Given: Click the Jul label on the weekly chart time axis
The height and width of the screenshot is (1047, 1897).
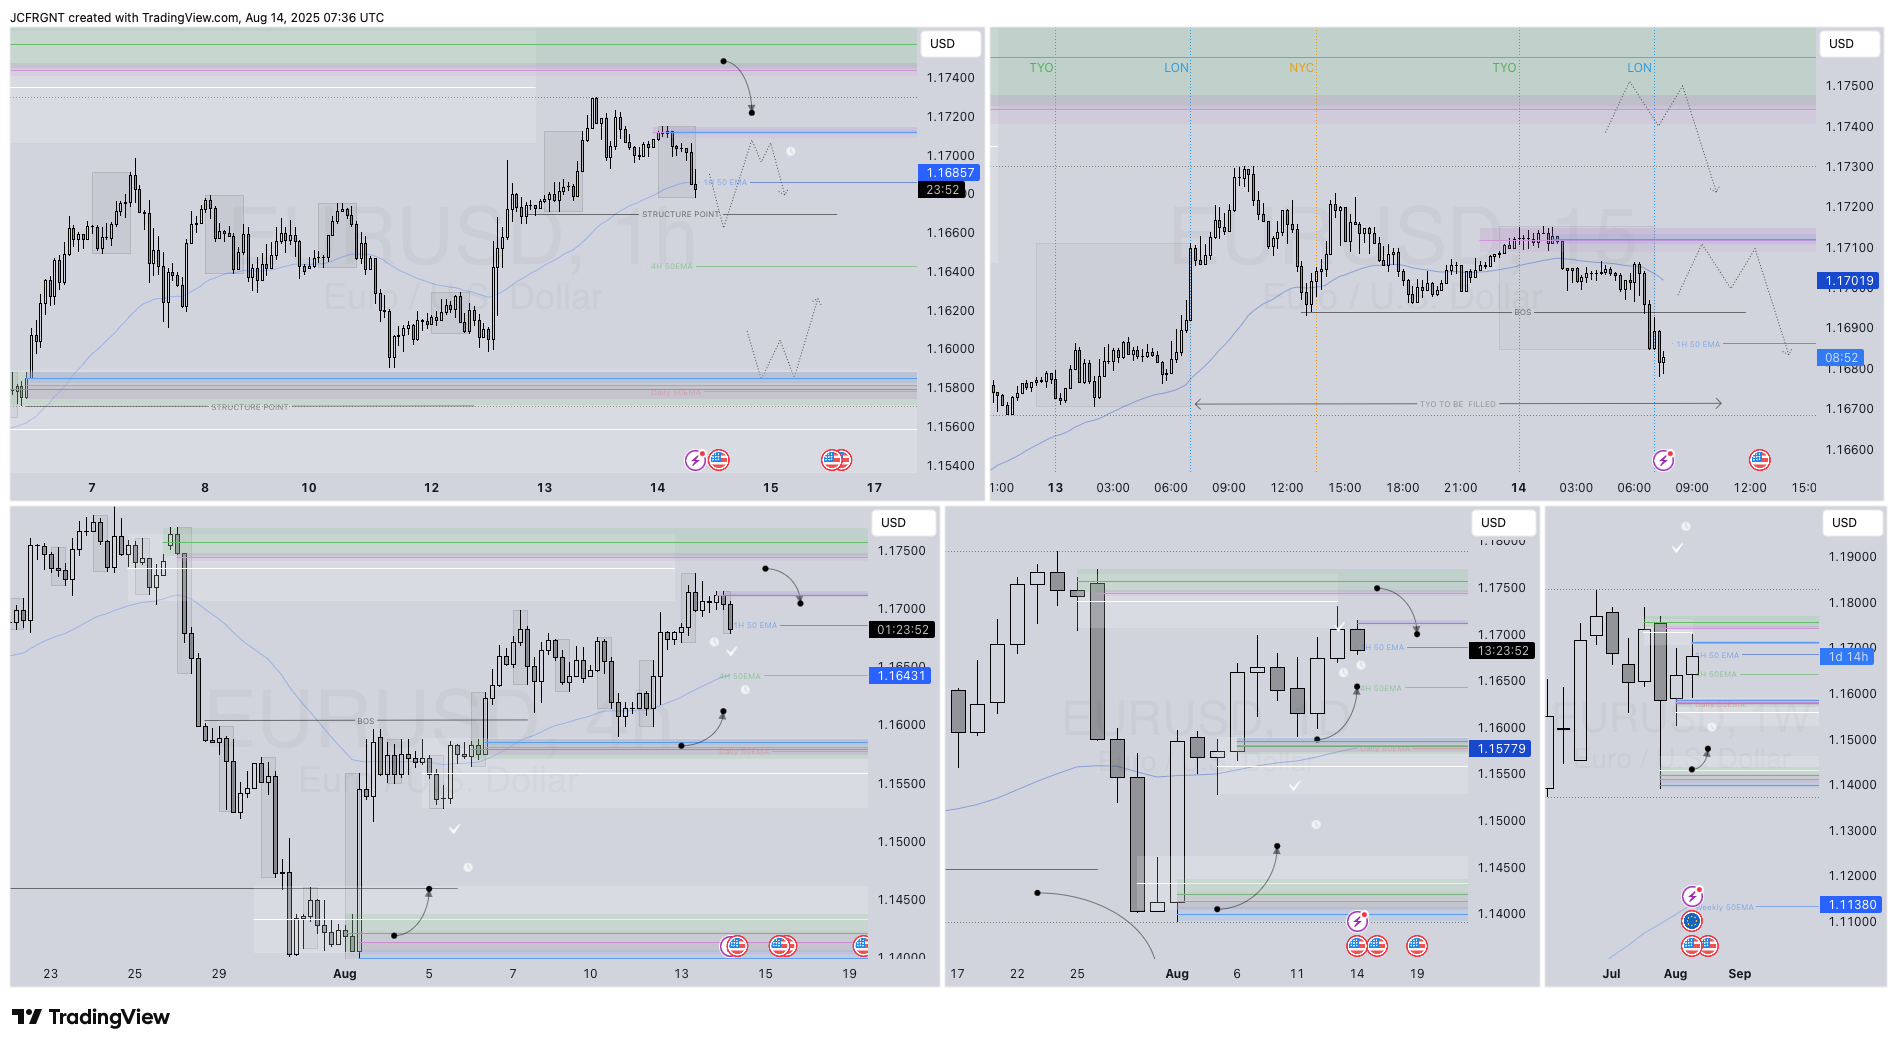Looking at the screenshot, I should [1611, 974].
